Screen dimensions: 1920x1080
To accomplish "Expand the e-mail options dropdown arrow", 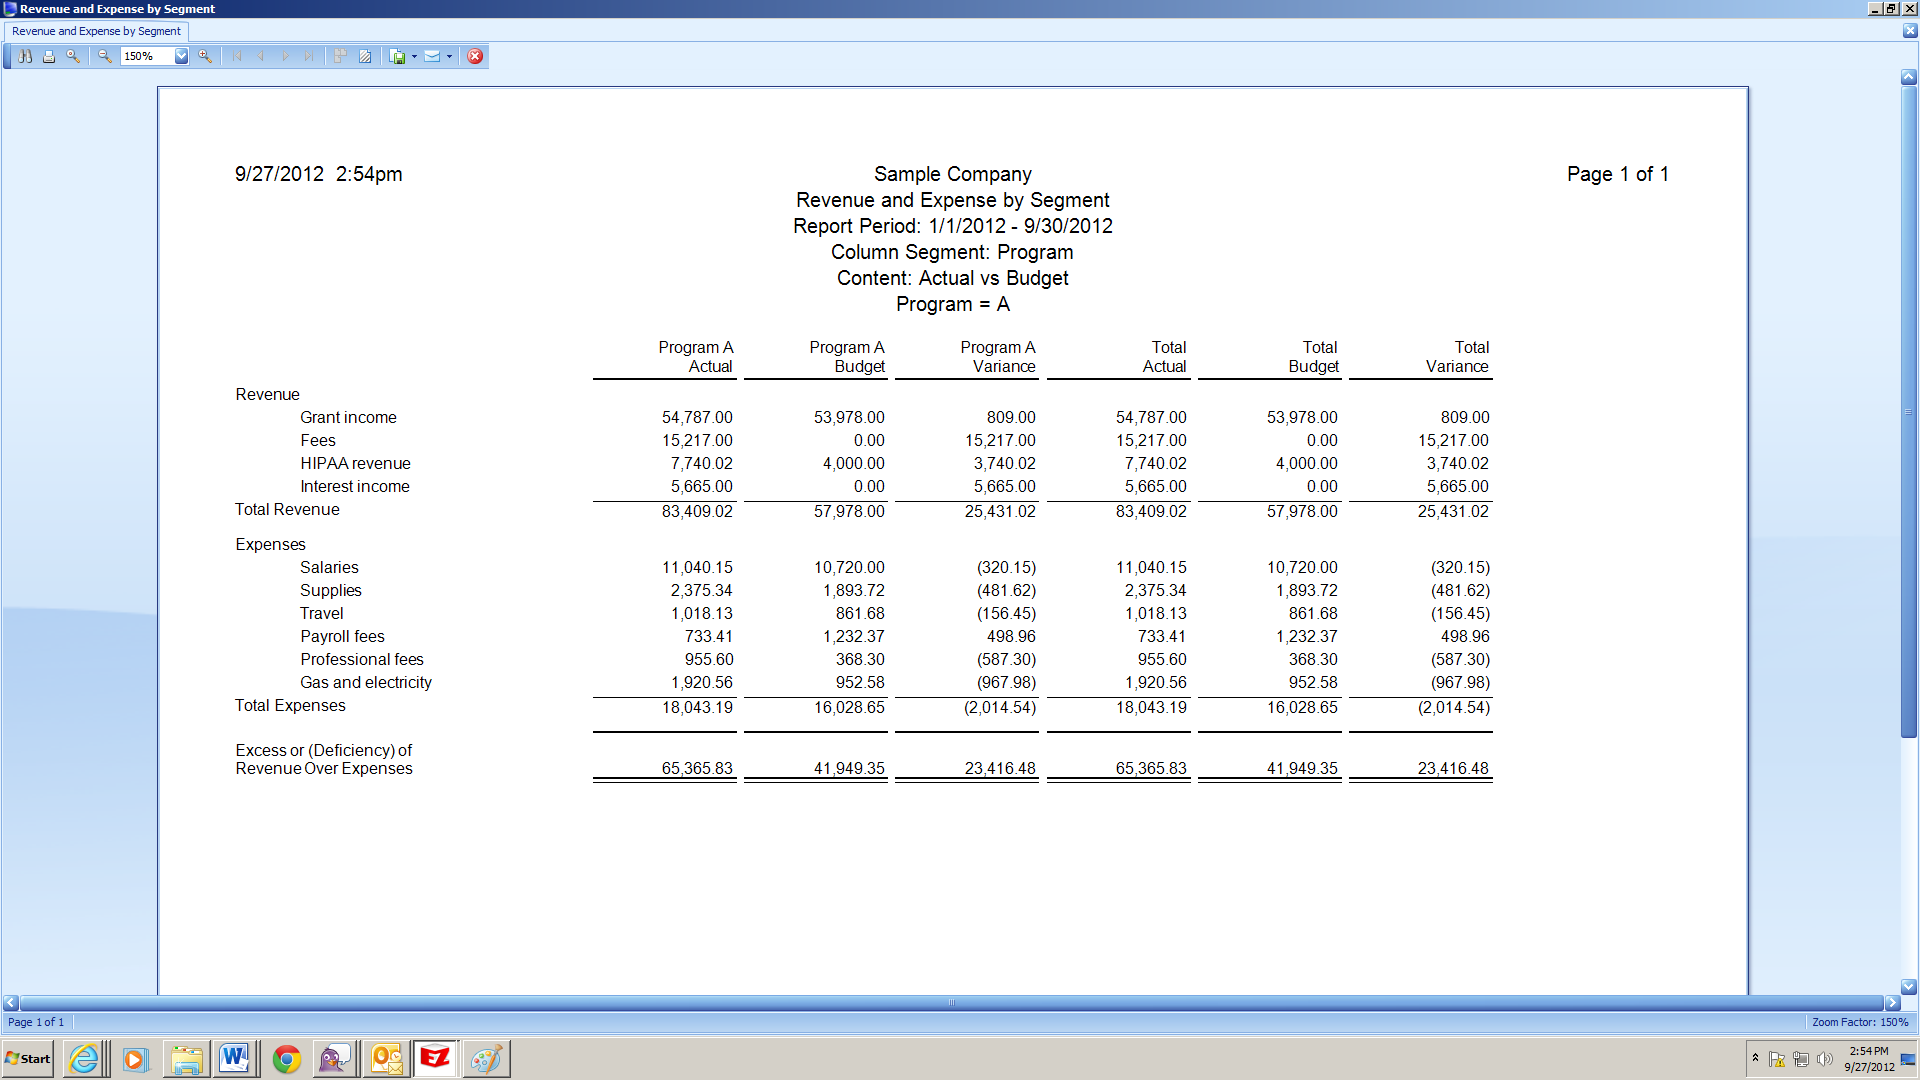I will (449, 56).
